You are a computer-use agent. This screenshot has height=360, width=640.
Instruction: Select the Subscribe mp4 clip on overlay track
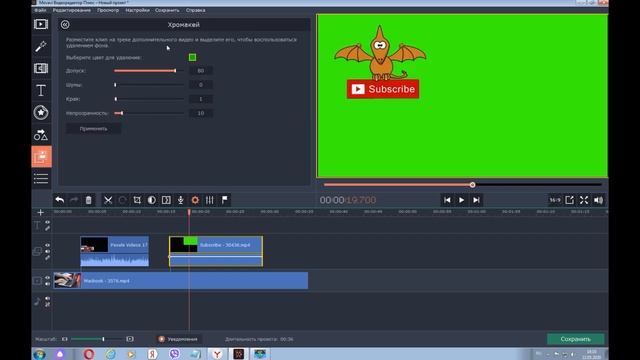click(x=216, y=251)
